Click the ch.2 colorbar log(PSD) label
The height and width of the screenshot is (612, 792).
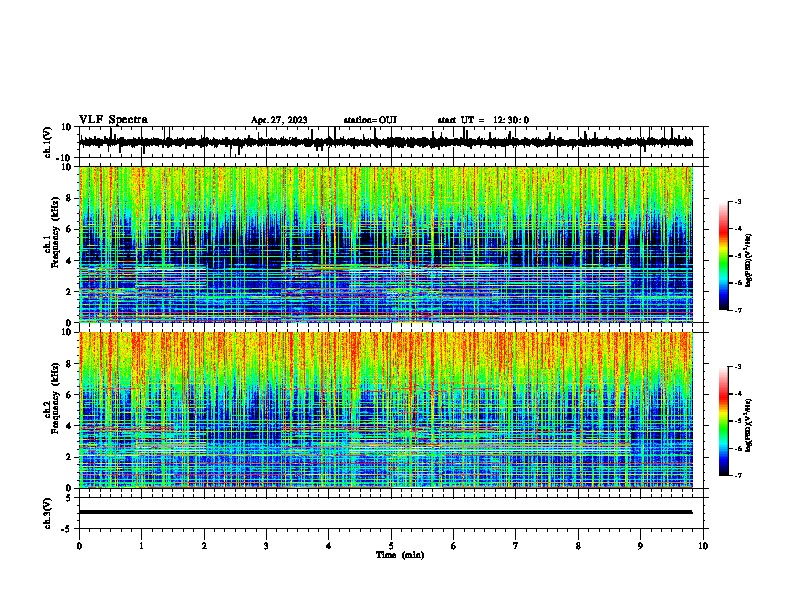749,425
